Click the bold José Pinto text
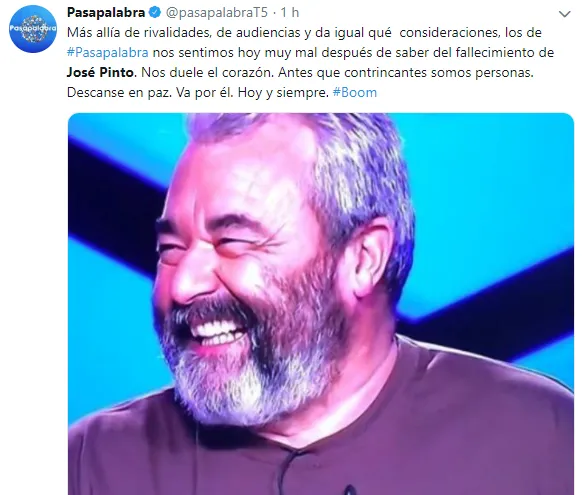Viewport: 582px width, 495px height. pyautogui.click(x=100, y=72)
